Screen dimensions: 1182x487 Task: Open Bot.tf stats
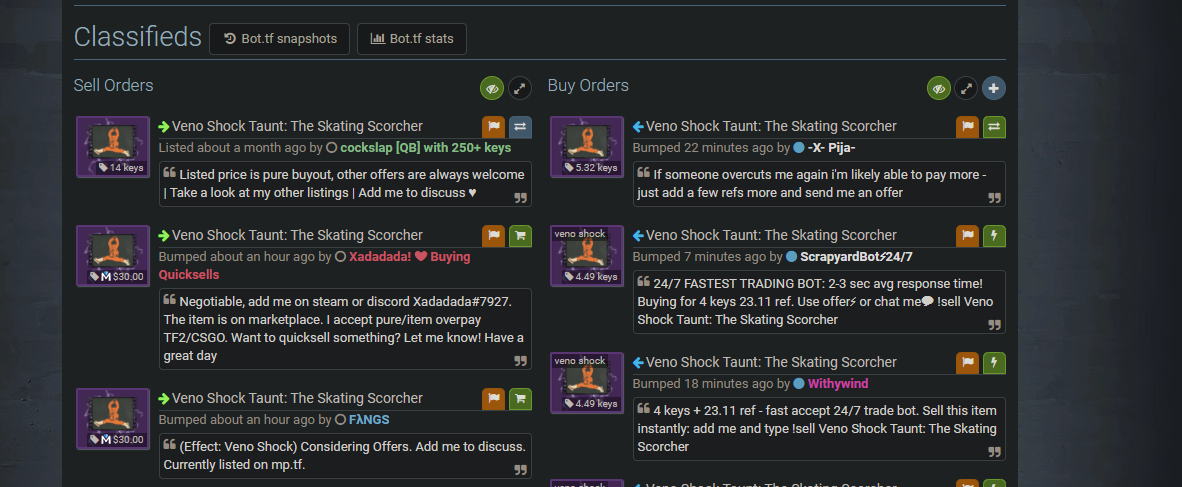(x=412, y=39)
